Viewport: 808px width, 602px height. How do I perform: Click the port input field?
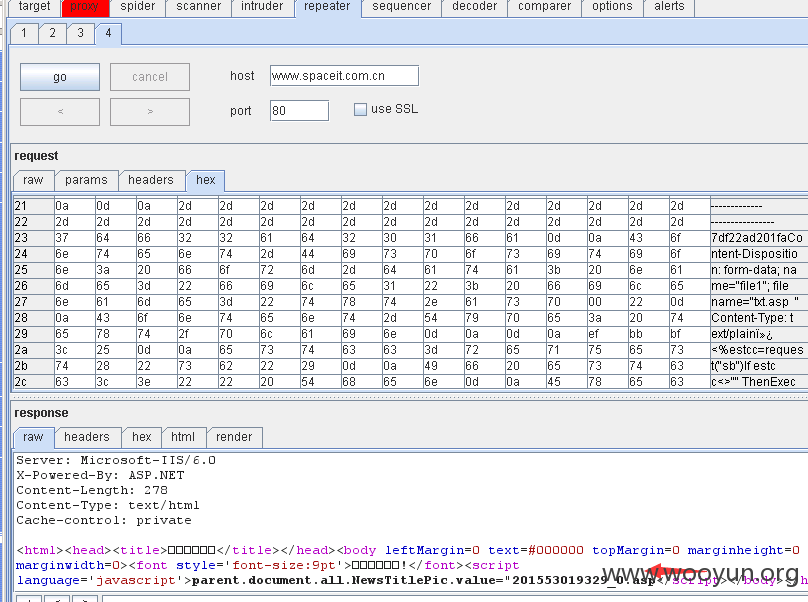click(x=299, y=111)
